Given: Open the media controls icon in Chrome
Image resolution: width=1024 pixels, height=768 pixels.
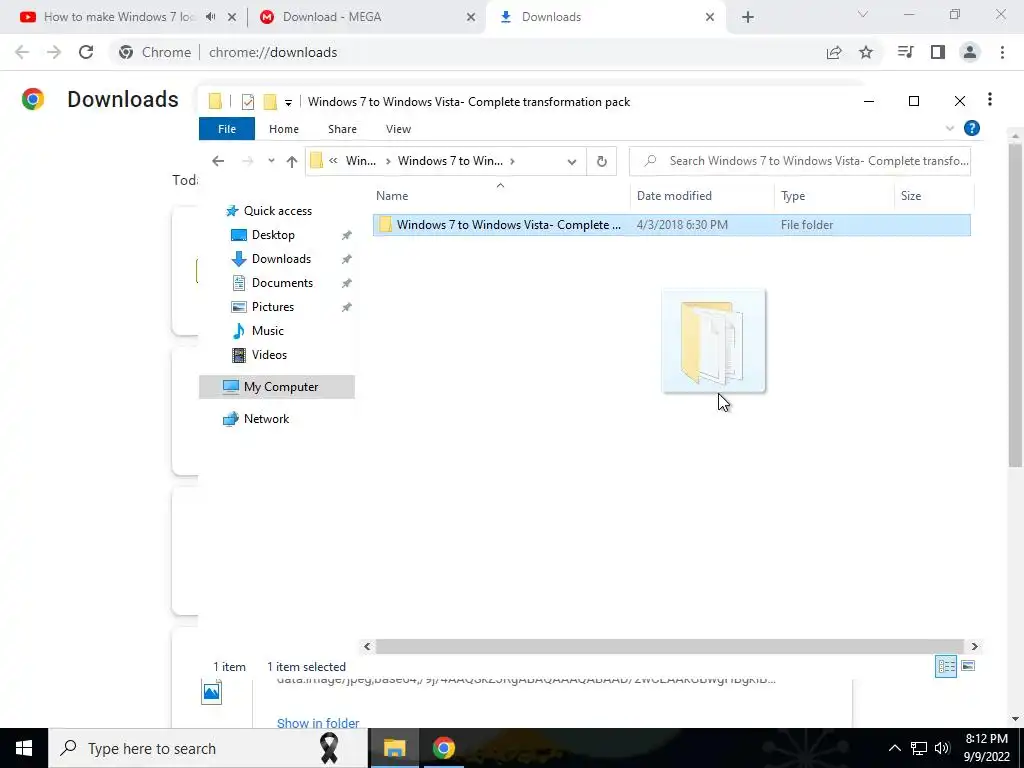Looking at the screenshot, I should [x=905, y=52].
